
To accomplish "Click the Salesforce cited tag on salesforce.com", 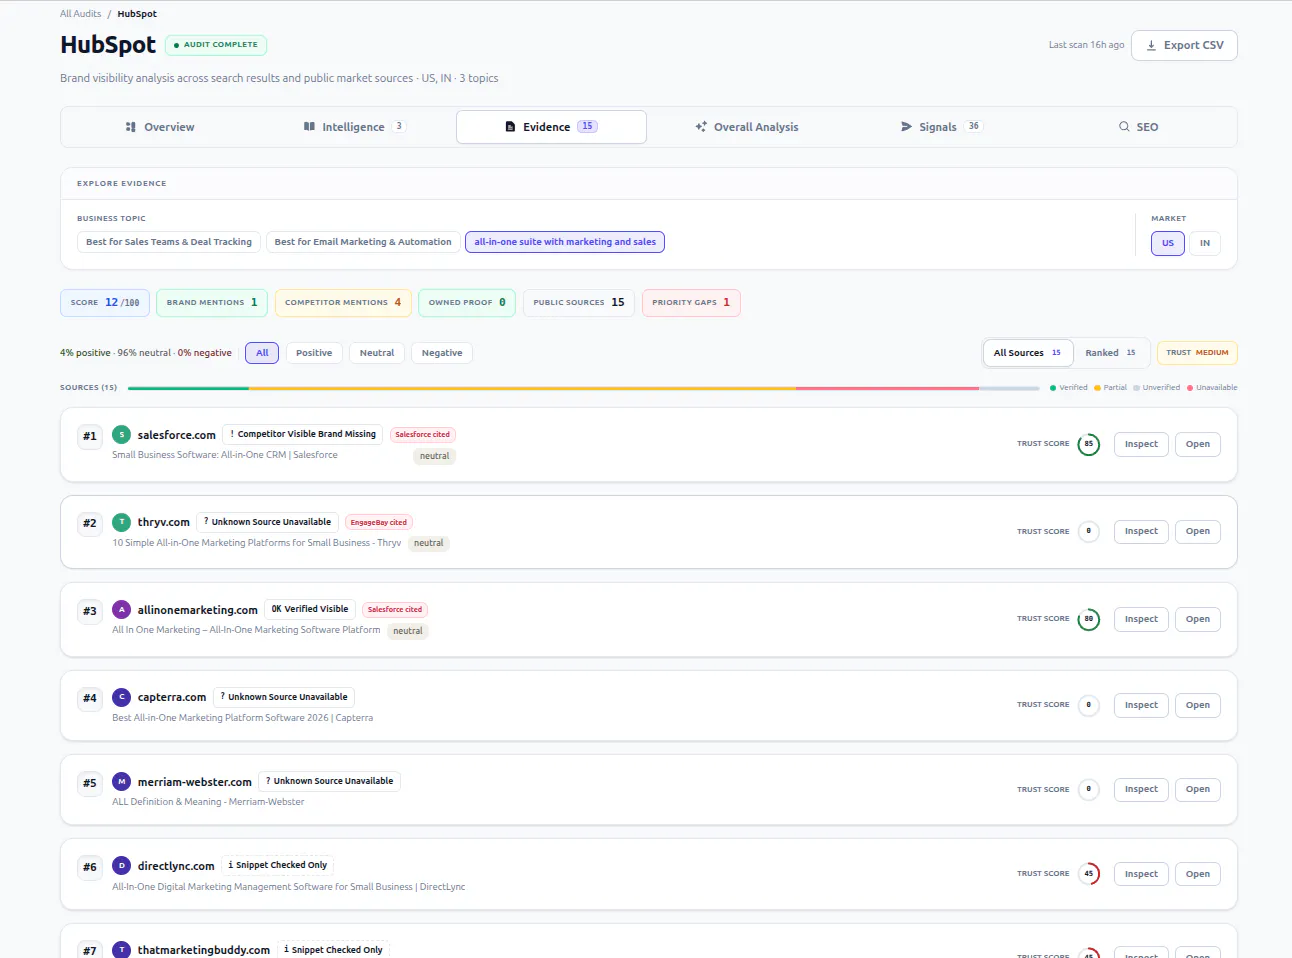I will pos(422,435).
